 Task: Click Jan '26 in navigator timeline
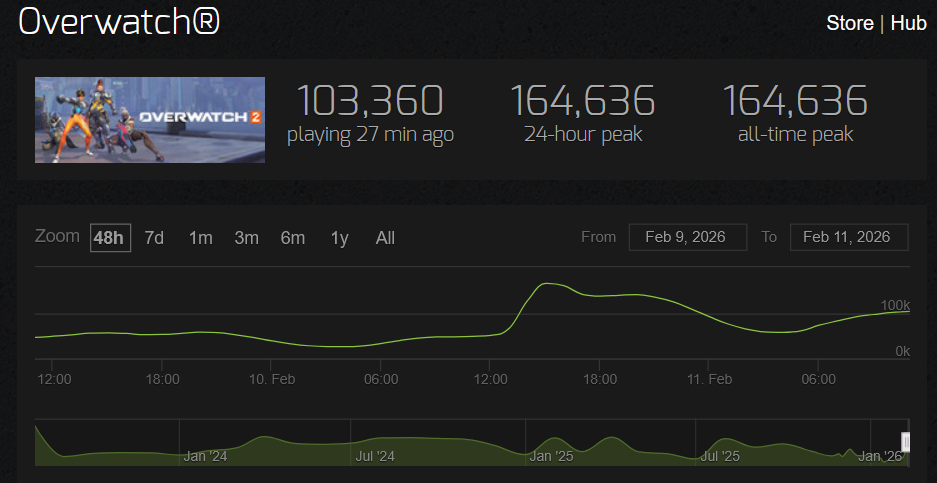pos(880,457)
